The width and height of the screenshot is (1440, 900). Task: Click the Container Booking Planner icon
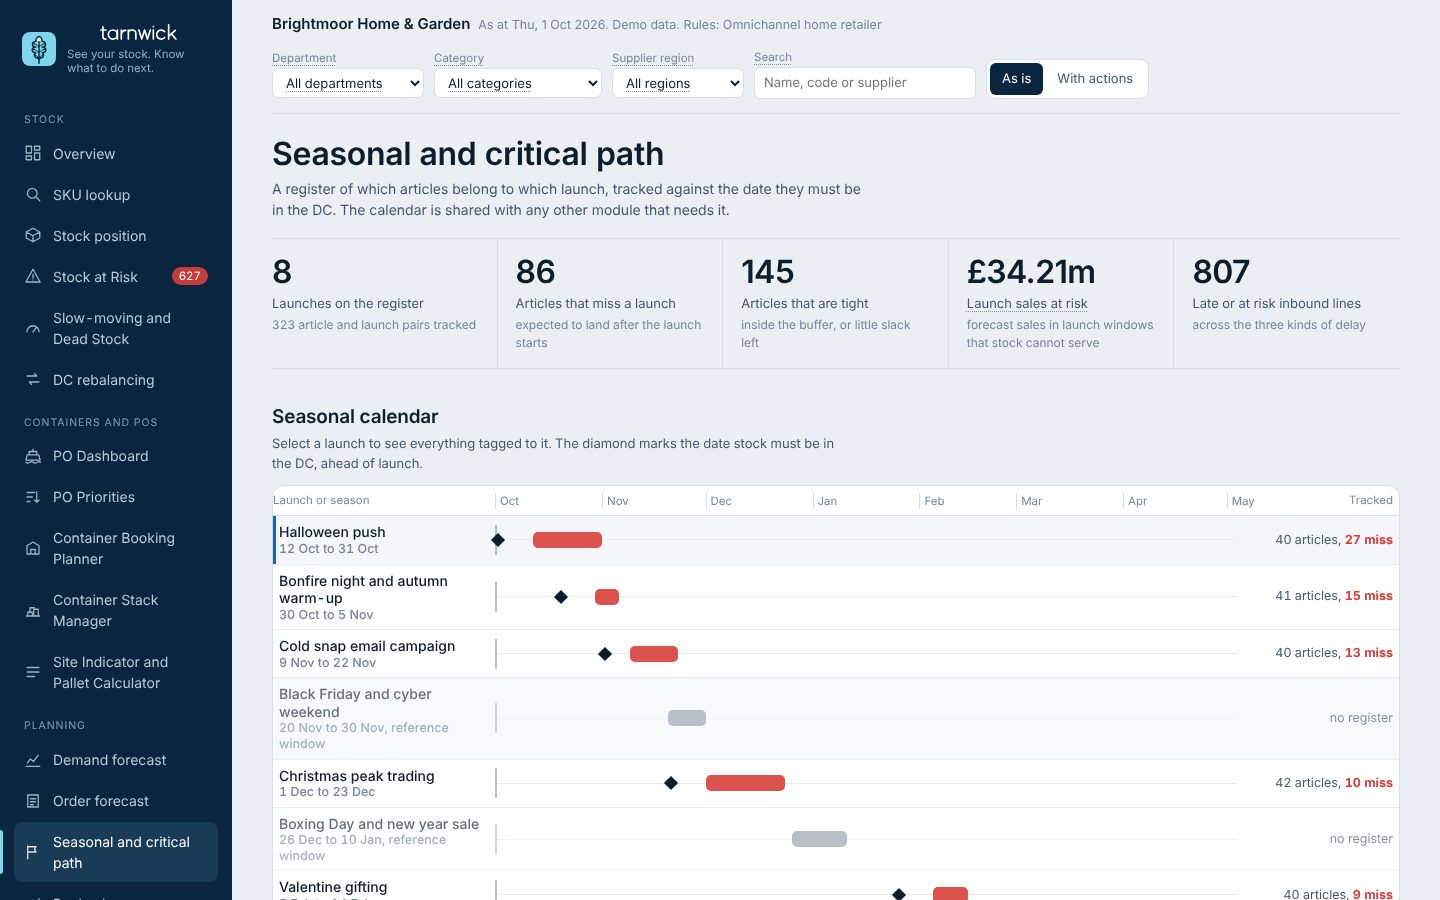coord(33,548)
